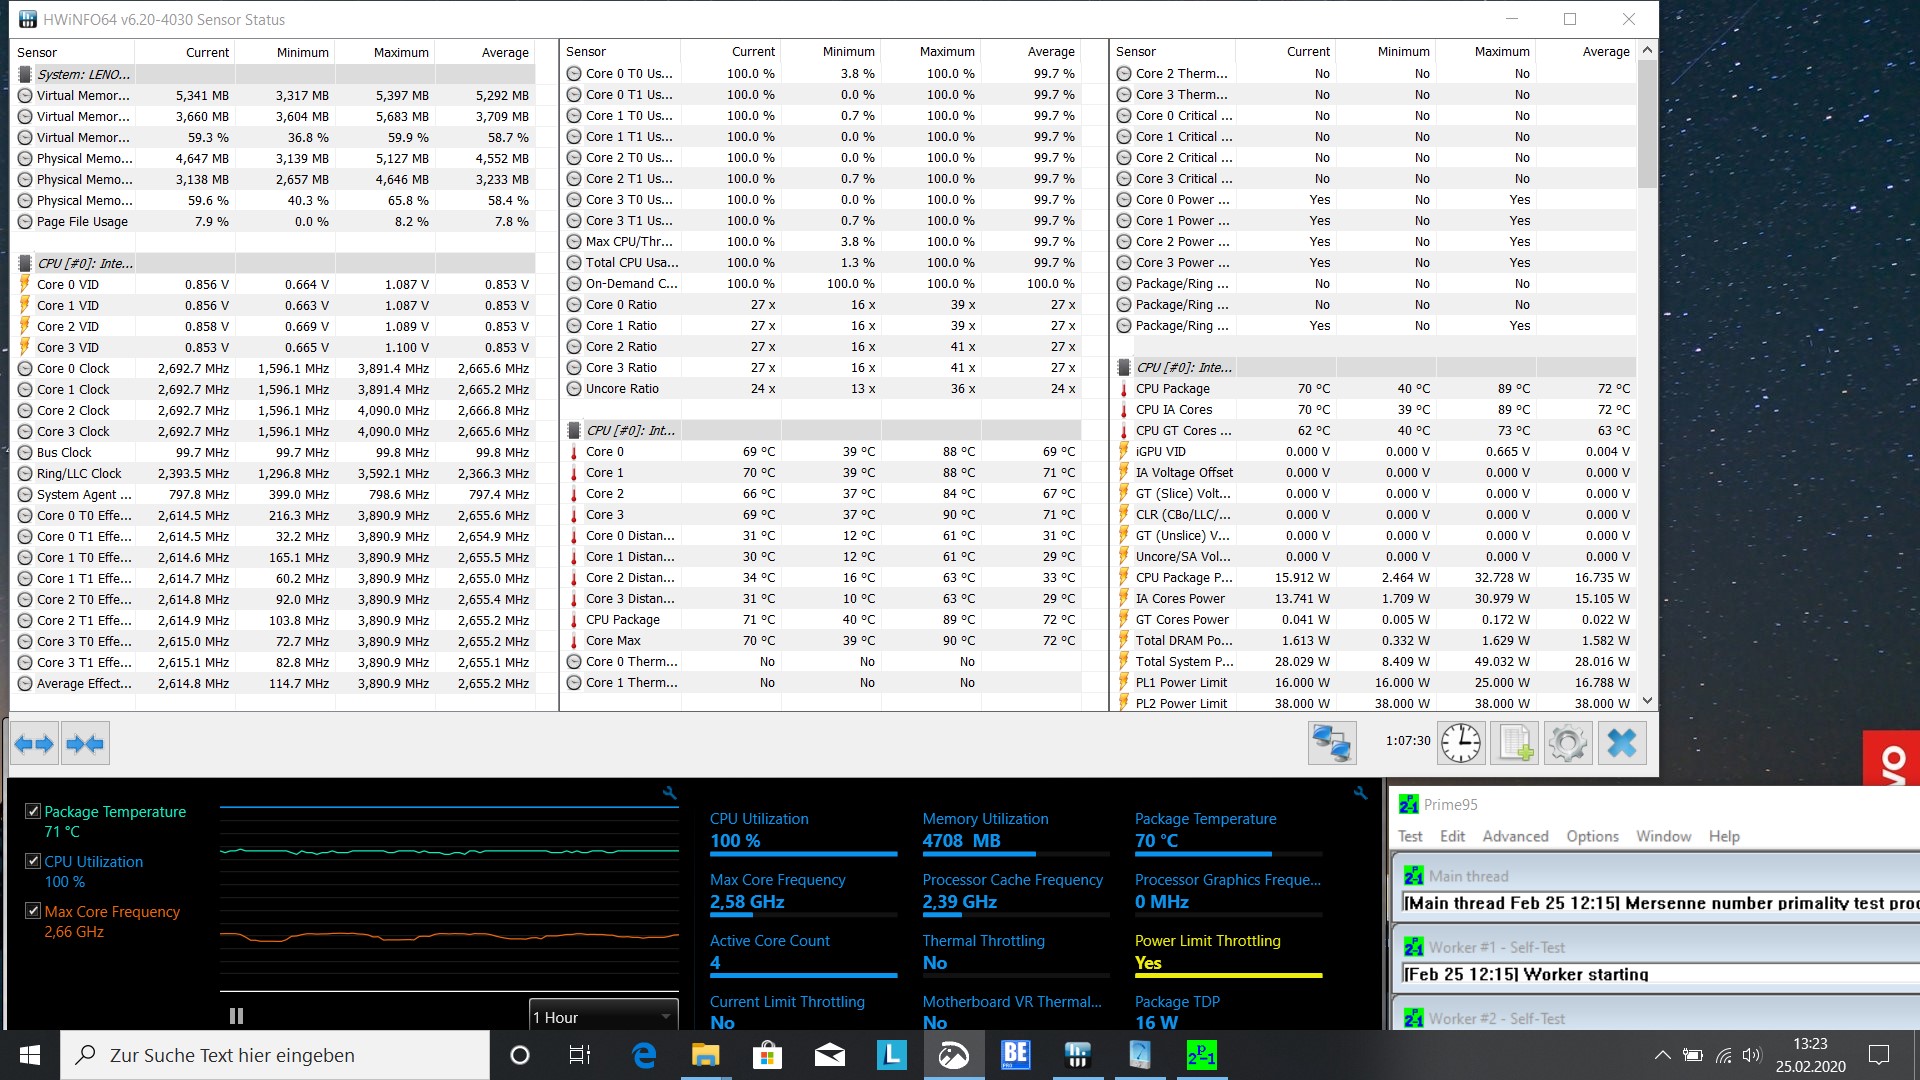Open sensor settings gear icon
Image resolution: width=1920 pixels, height=1080 pixels.
coord(1567,743)
